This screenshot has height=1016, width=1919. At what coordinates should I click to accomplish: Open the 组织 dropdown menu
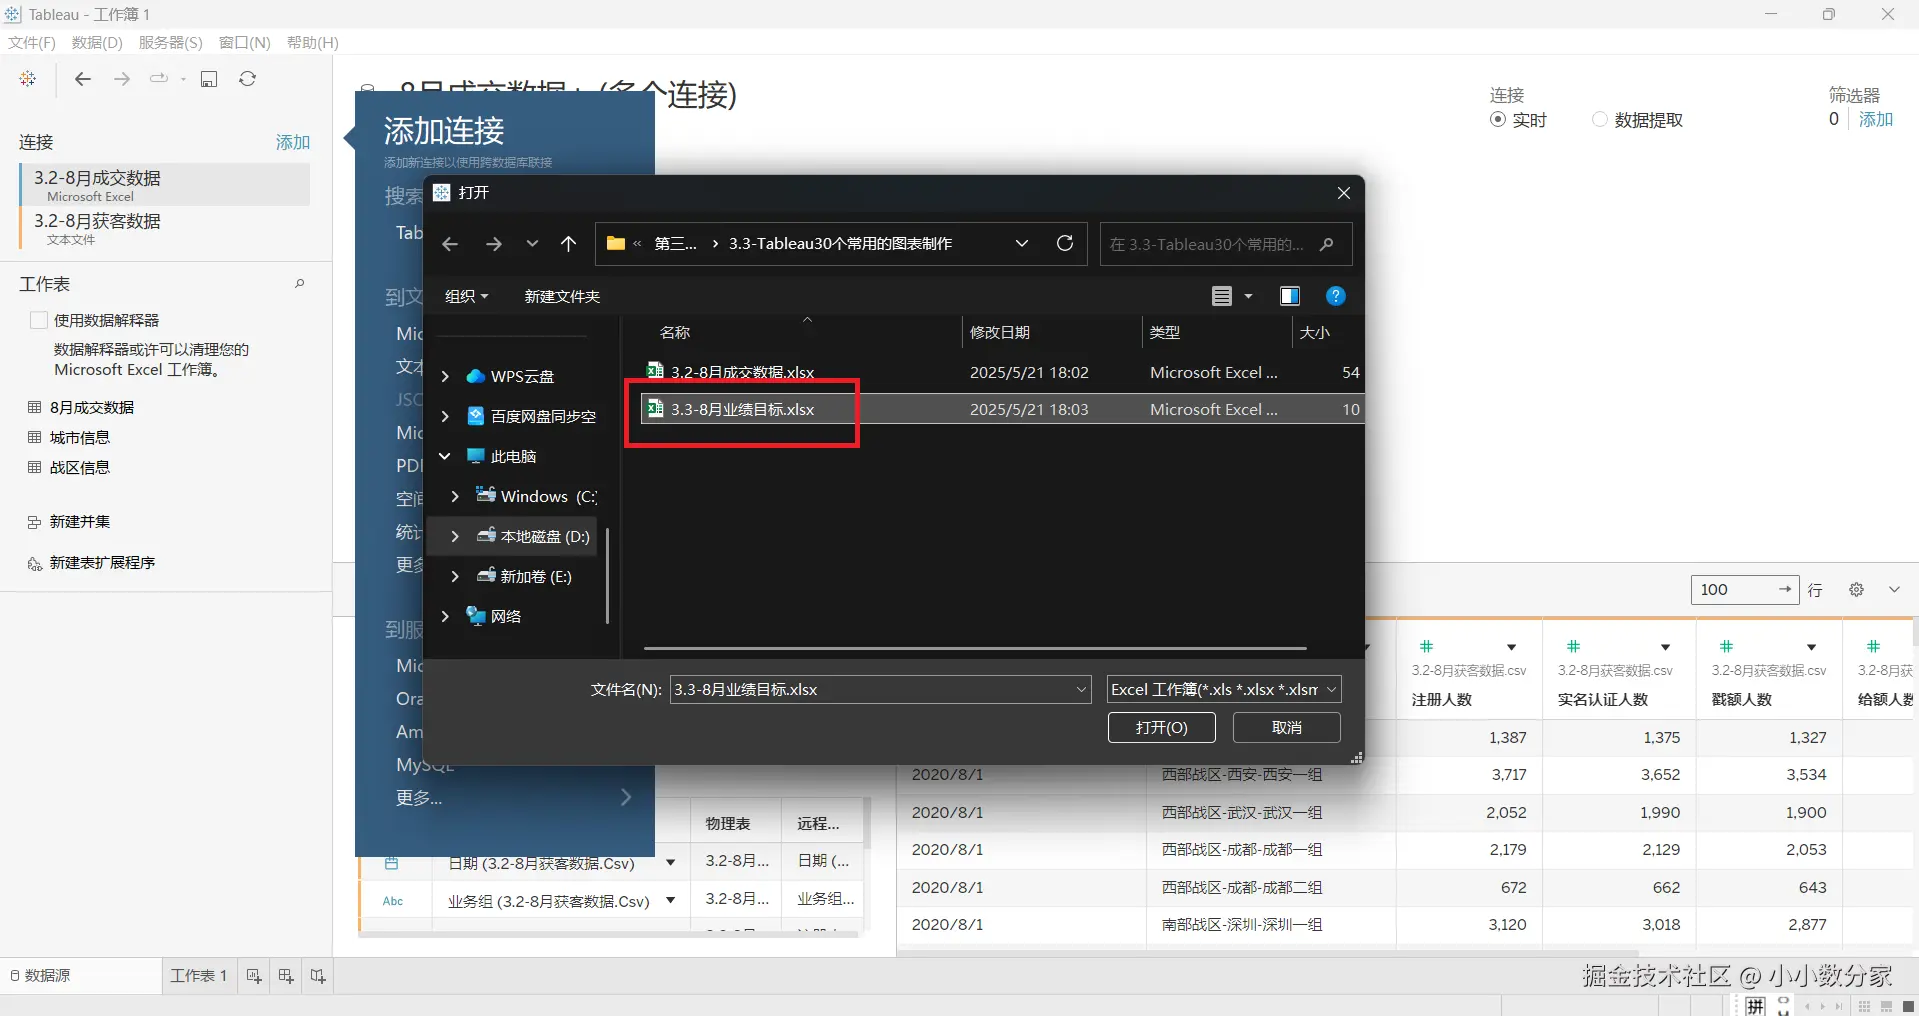pyautogui.click(x=467, y=297)
